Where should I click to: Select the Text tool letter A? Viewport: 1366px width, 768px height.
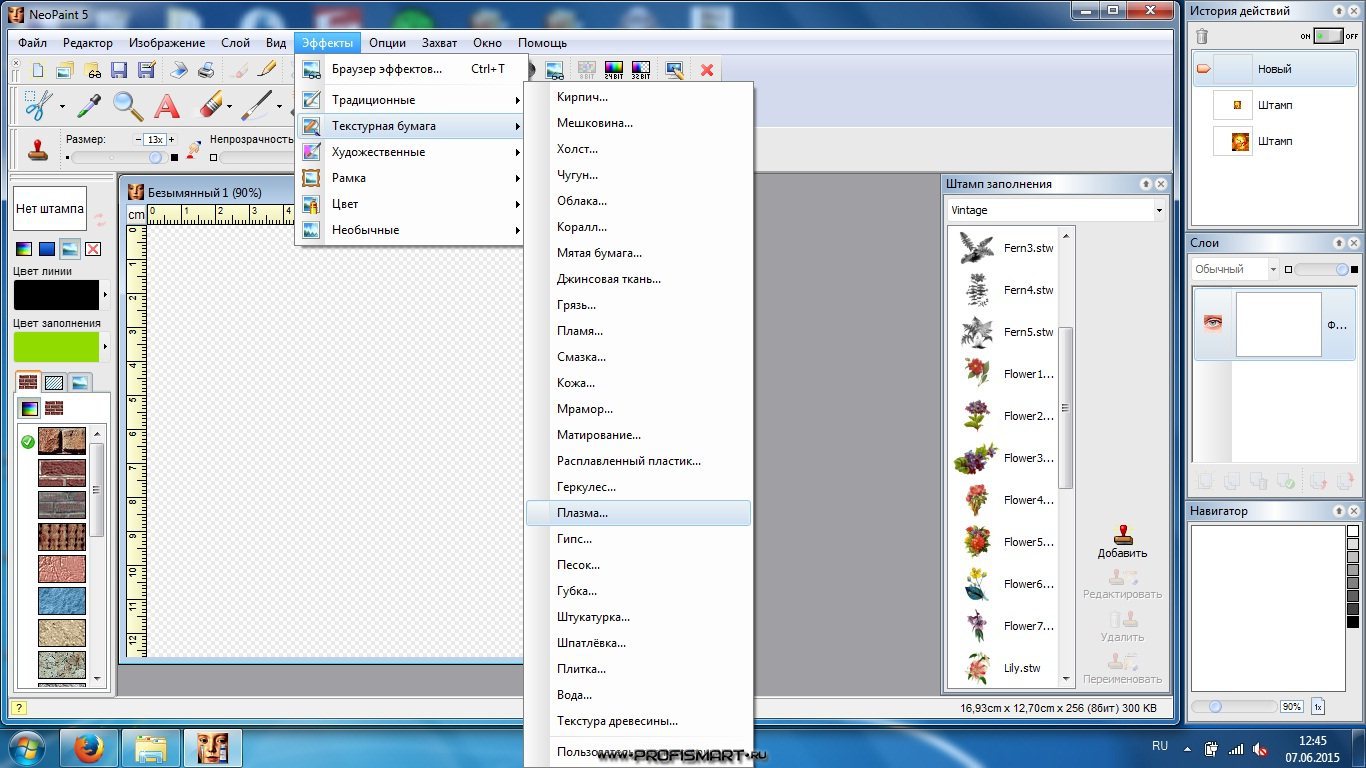pos(167,105)
